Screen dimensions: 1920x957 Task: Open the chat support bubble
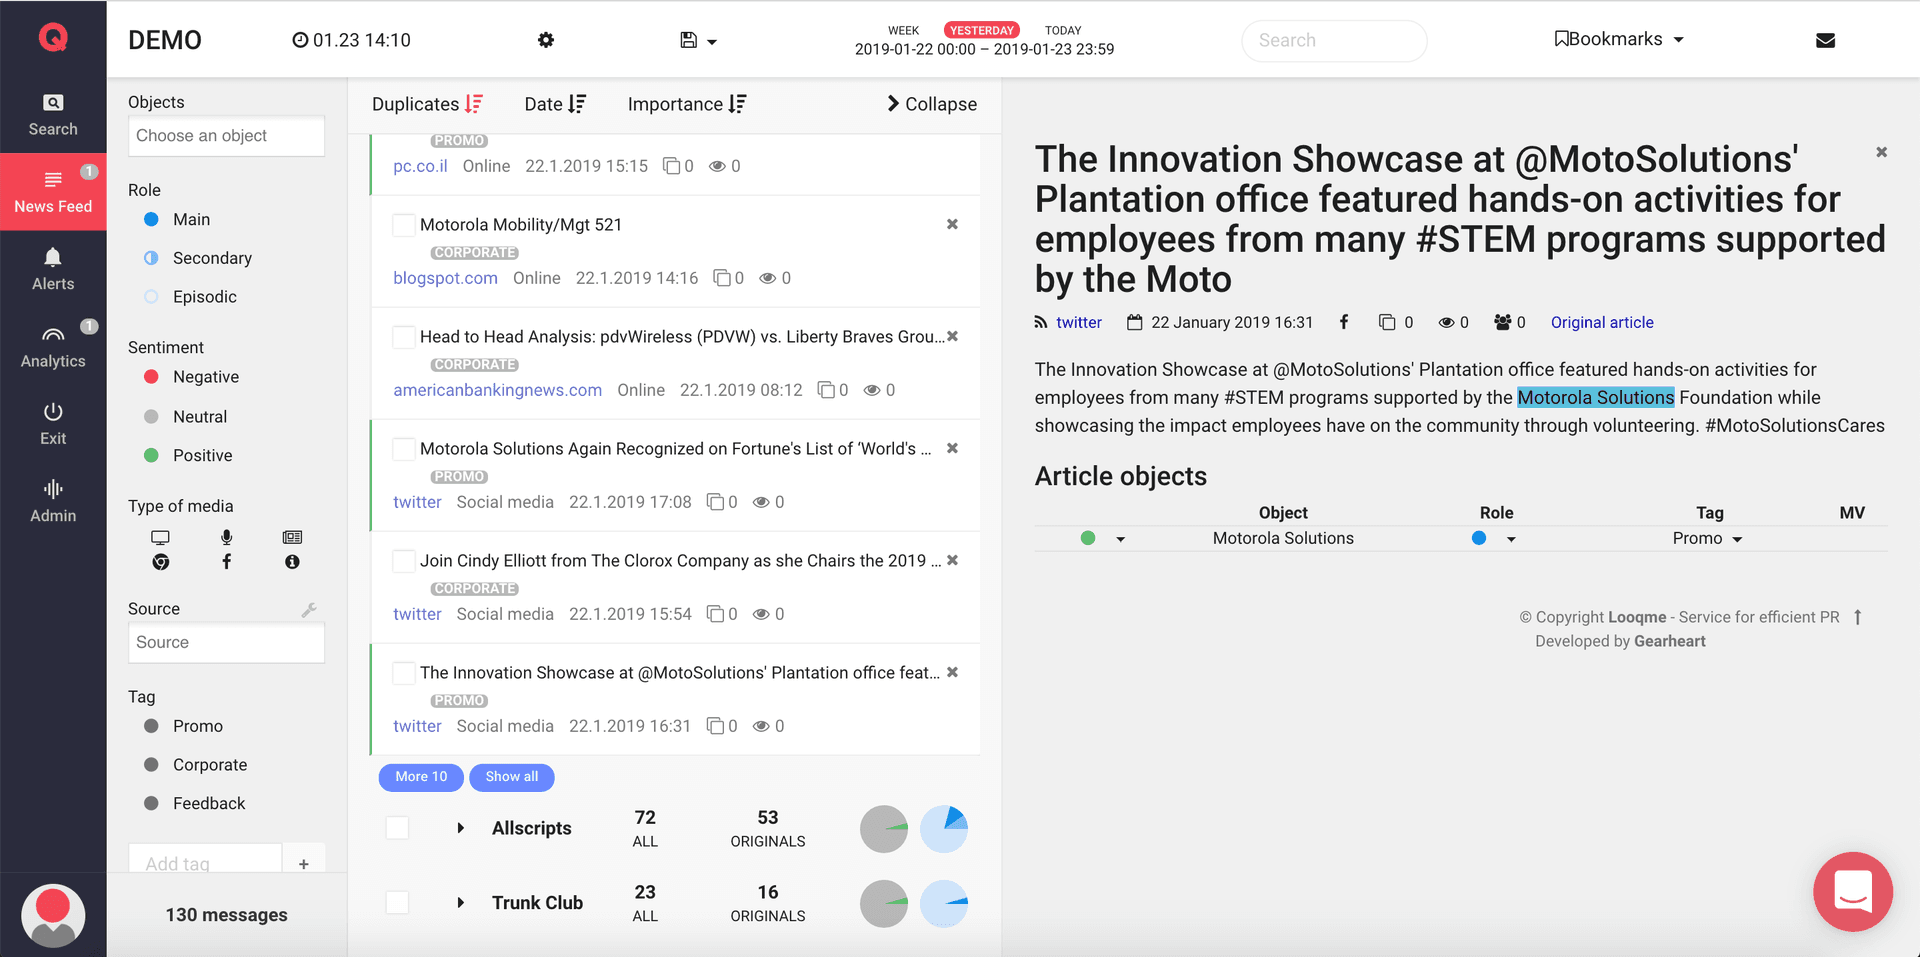click(x=1853, y=891)
